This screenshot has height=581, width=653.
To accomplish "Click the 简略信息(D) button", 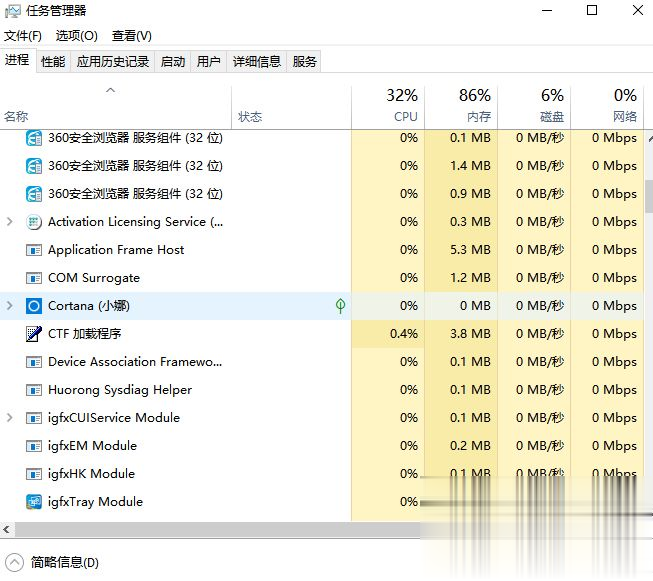I will [x=52, y=563].
